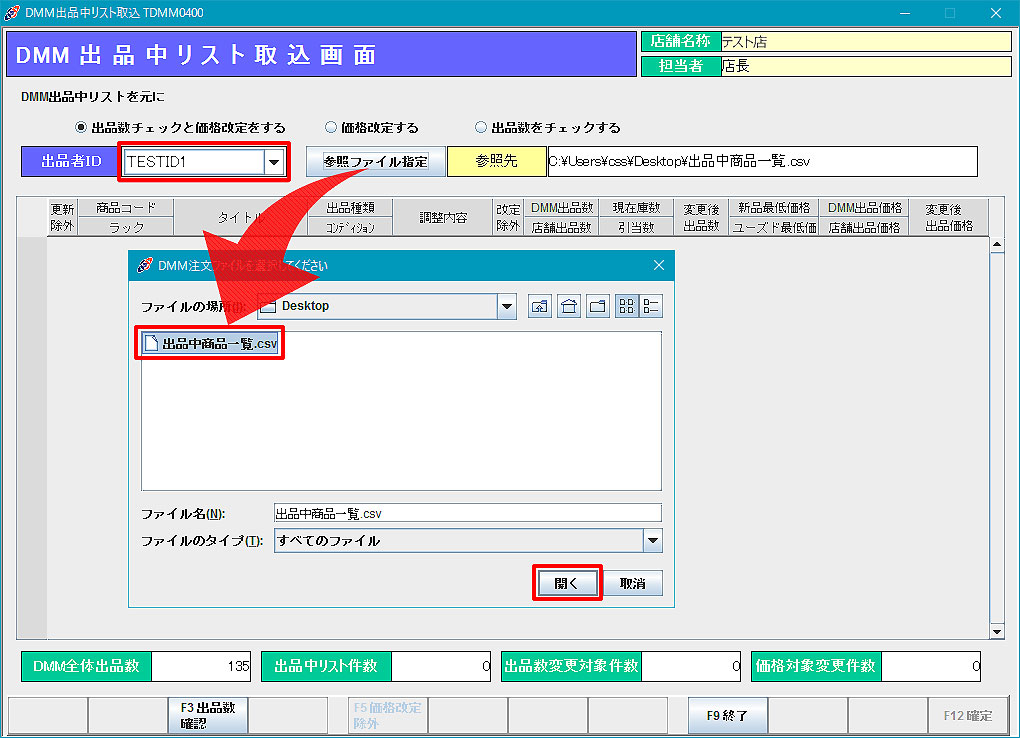
Task: Click the Home folder icon in dialog
Action: coord(569,307)
